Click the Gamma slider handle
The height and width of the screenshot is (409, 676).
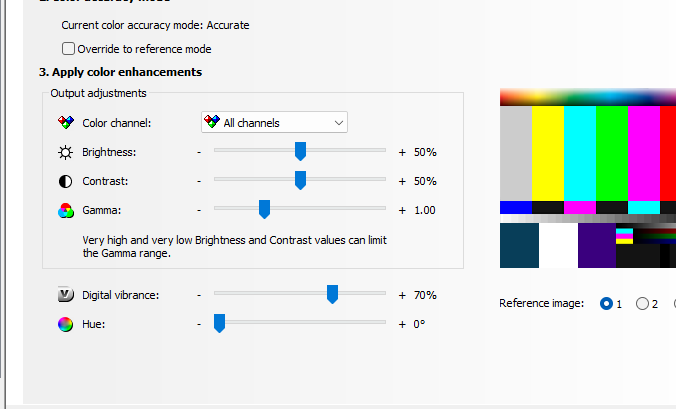pos(264,209)
